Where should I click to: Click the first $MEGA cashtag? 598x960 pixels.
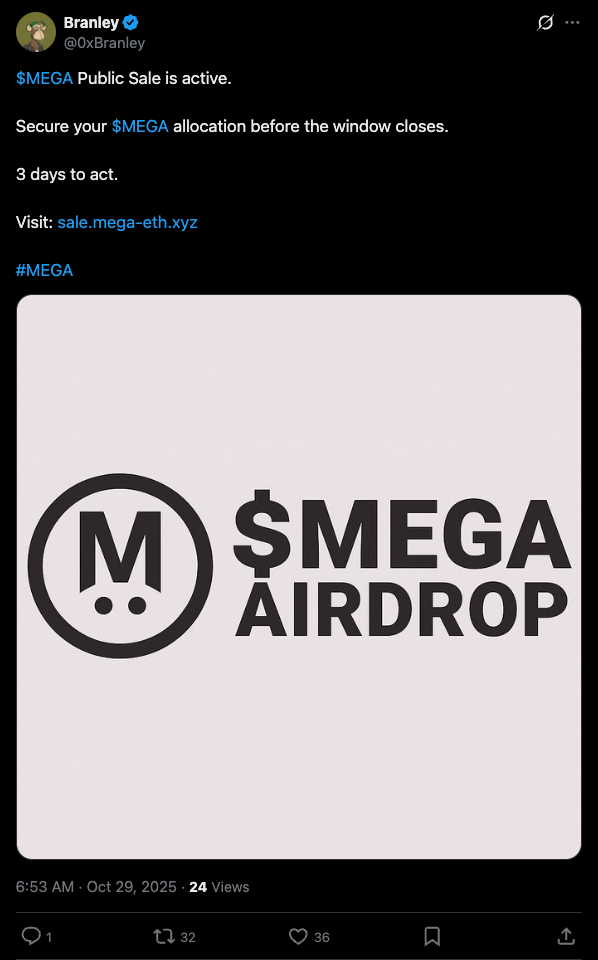click(44, 78)
